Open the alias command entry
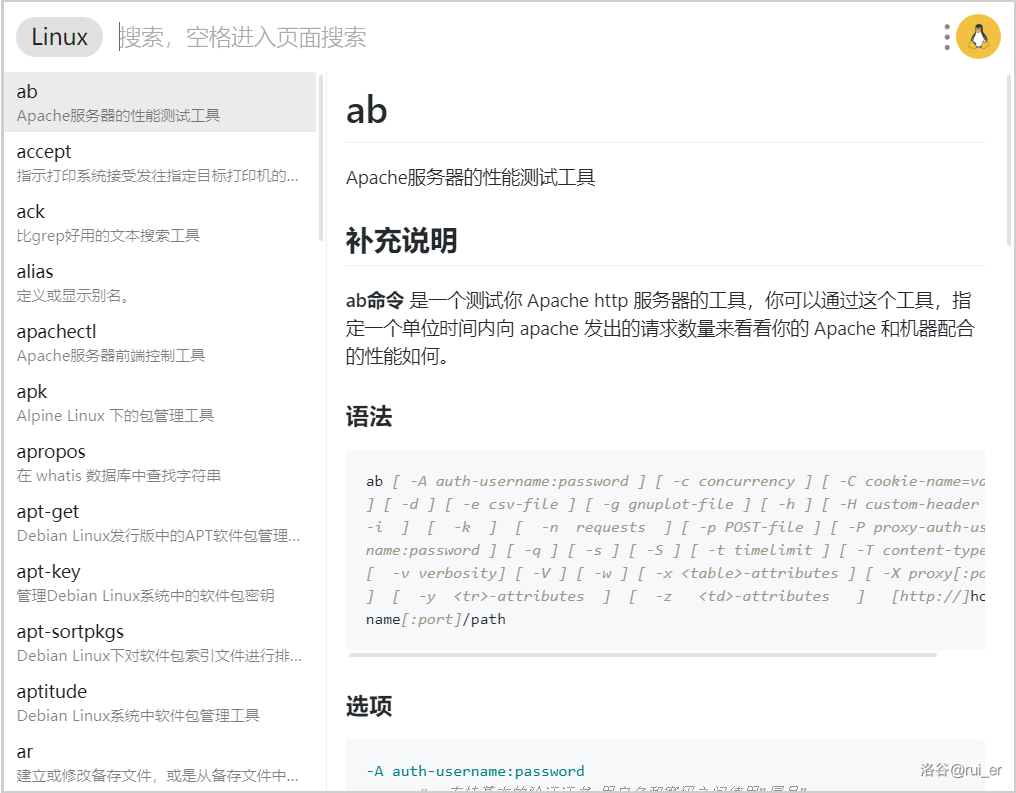 tap(160, 282)
